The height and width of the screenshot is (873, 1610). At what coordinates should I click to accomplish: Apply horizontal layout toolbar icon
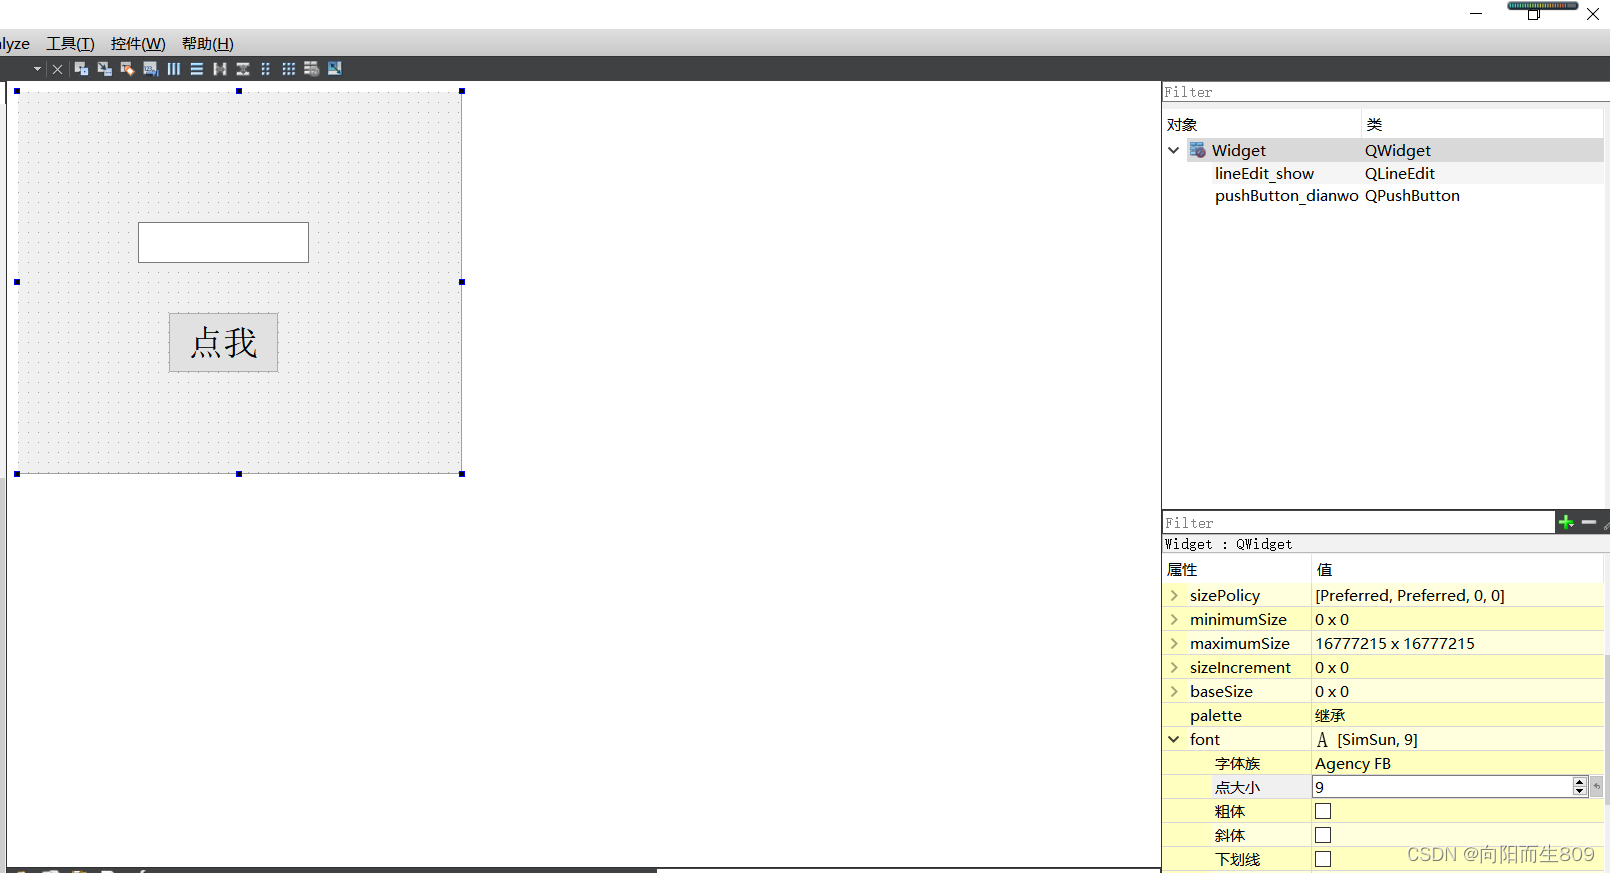174,69
